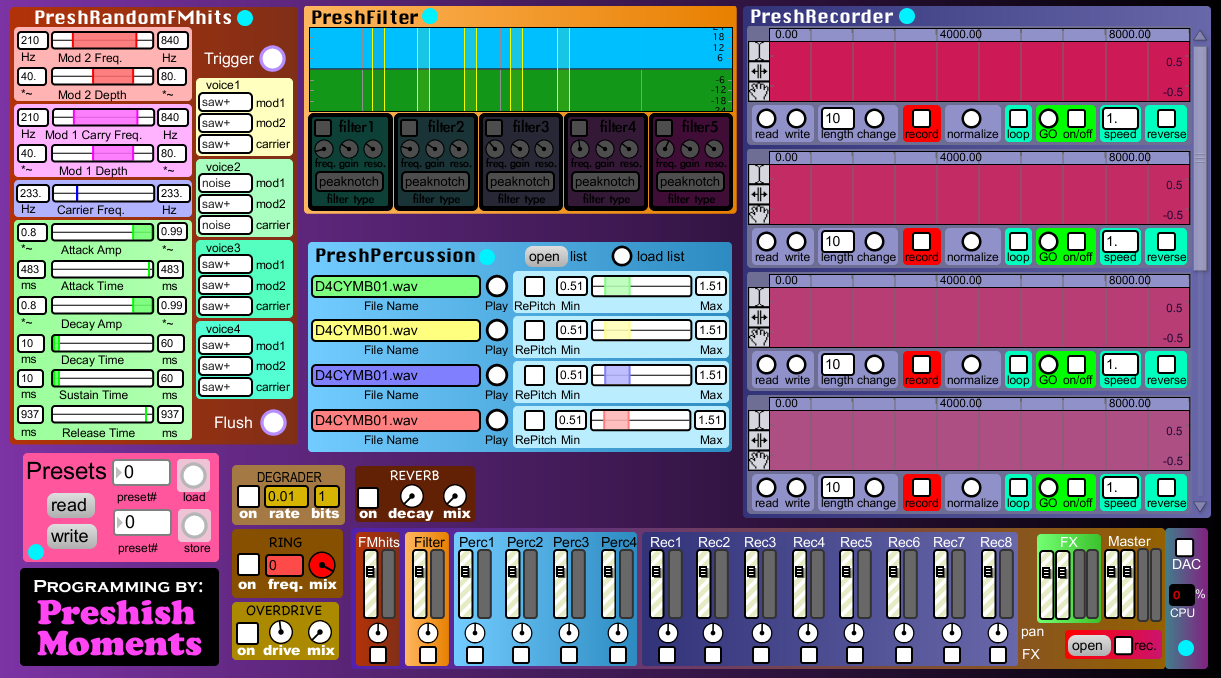Click the green D4CYMB01.wav file name field

[x=396, y=286]
